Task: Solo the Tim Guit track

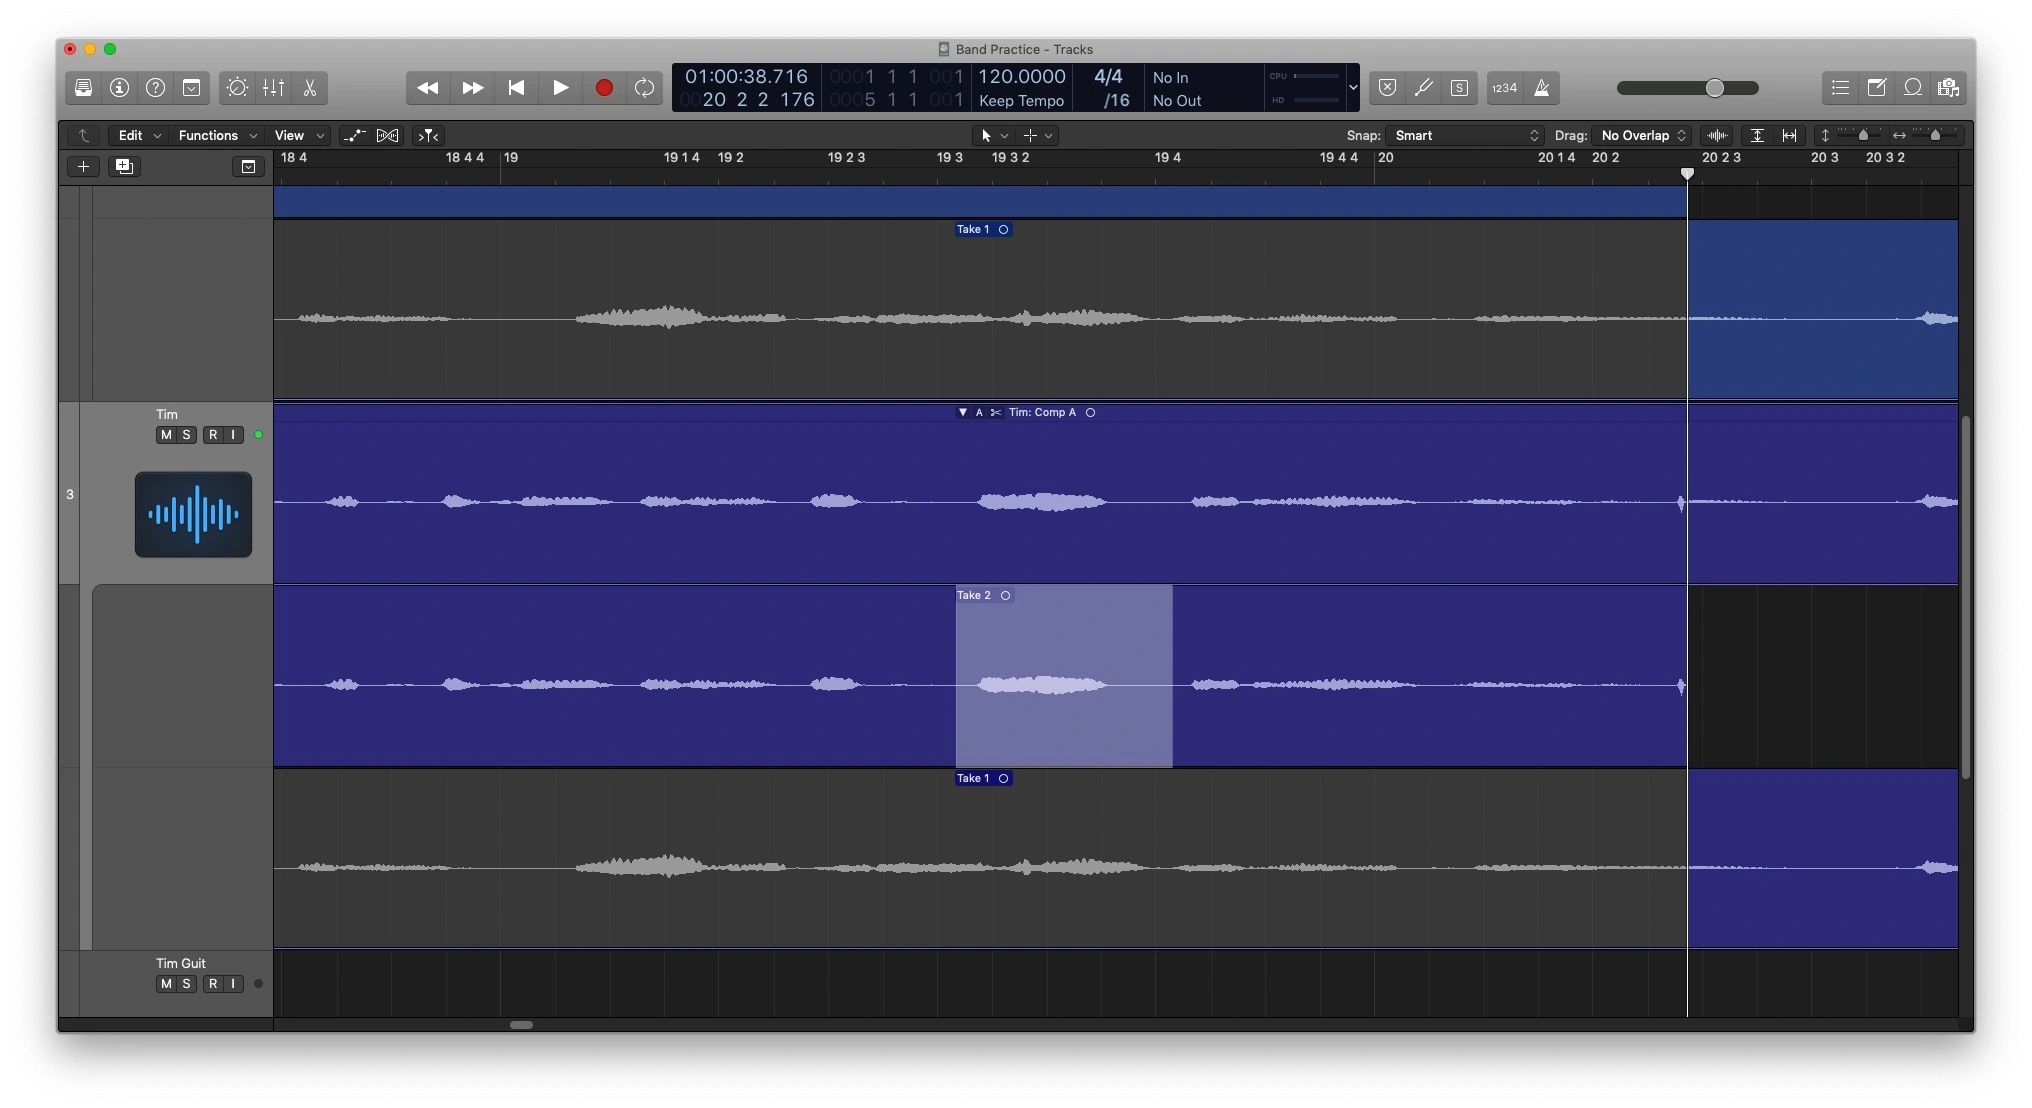Action: coord(186,984)
